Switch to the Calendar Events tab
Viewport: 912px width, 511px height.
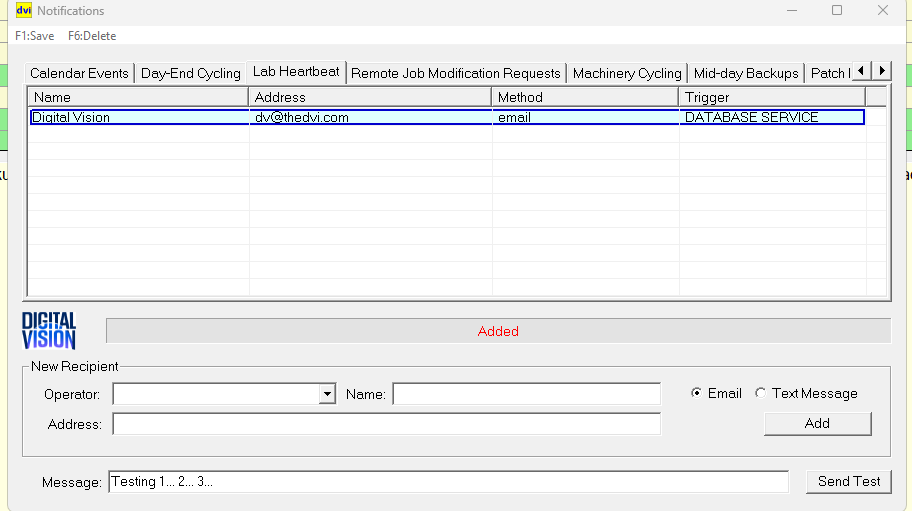(x=79, y=73)
